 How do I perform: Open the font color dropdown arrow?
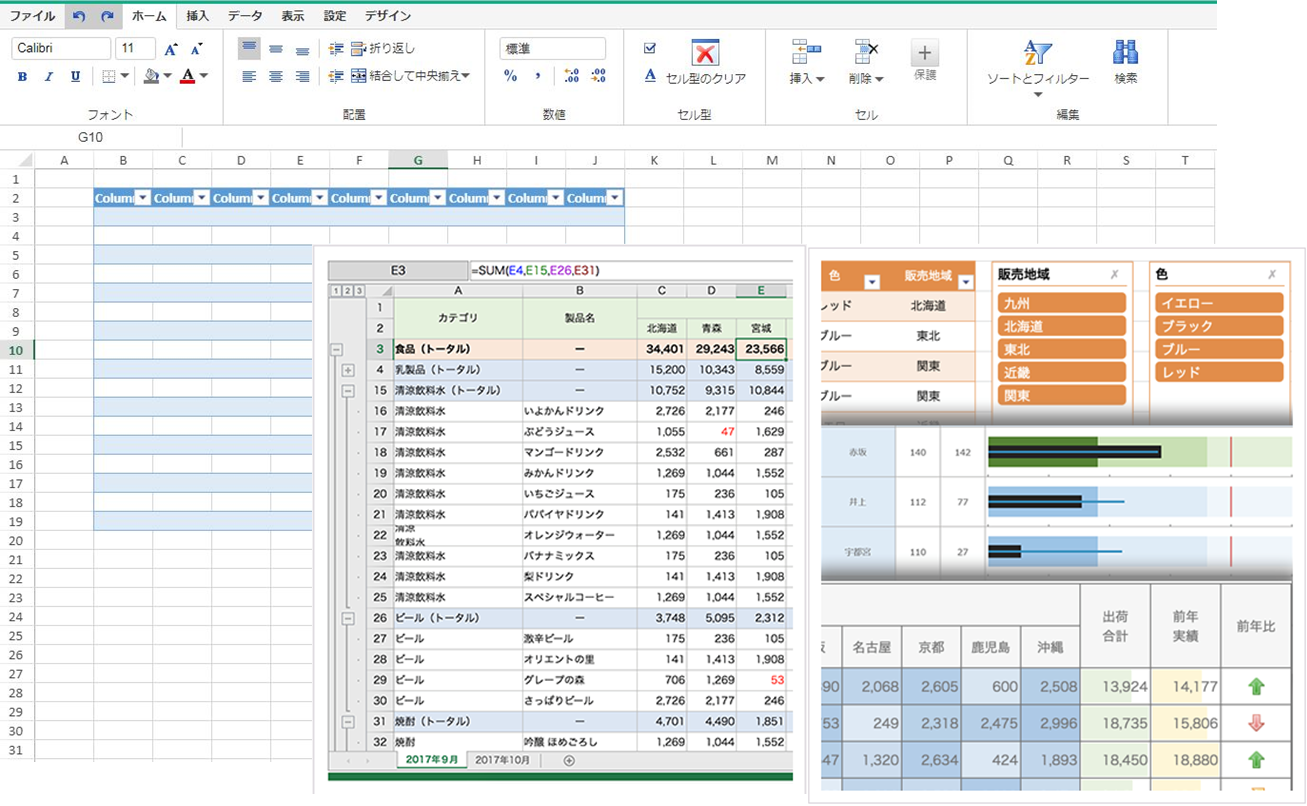coord(204,76)
